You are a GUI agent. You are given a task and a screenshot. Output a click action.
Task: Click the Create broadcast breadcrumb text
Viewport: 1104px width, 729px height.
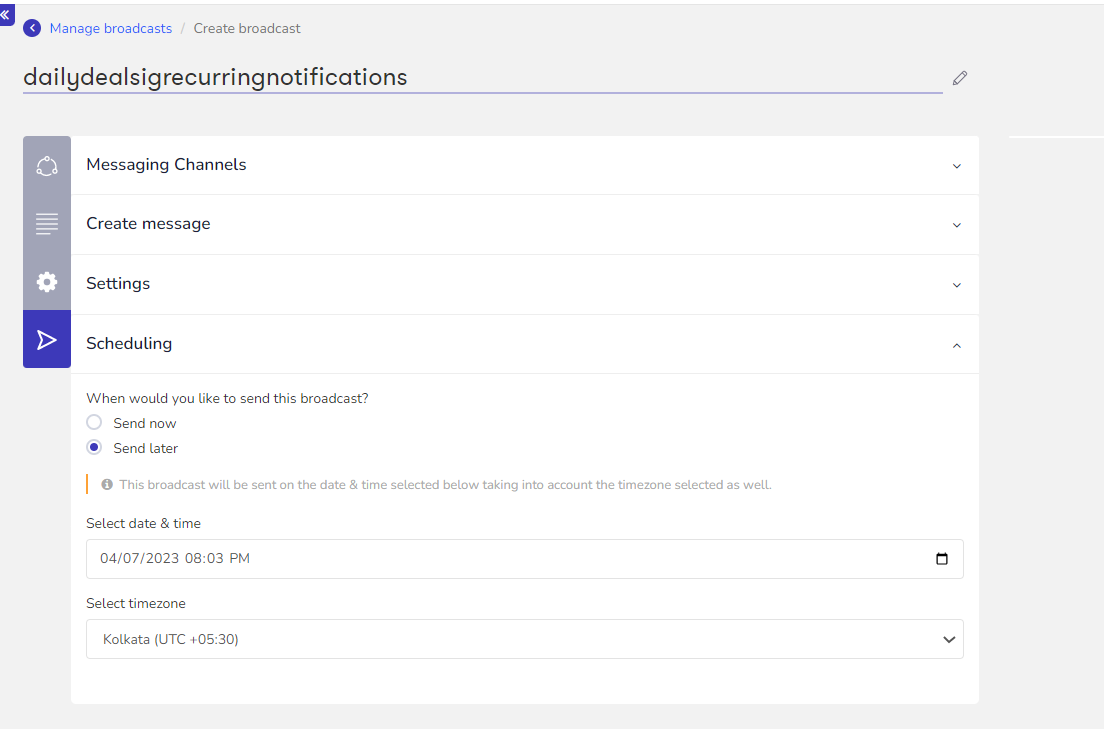pos(247,28)
